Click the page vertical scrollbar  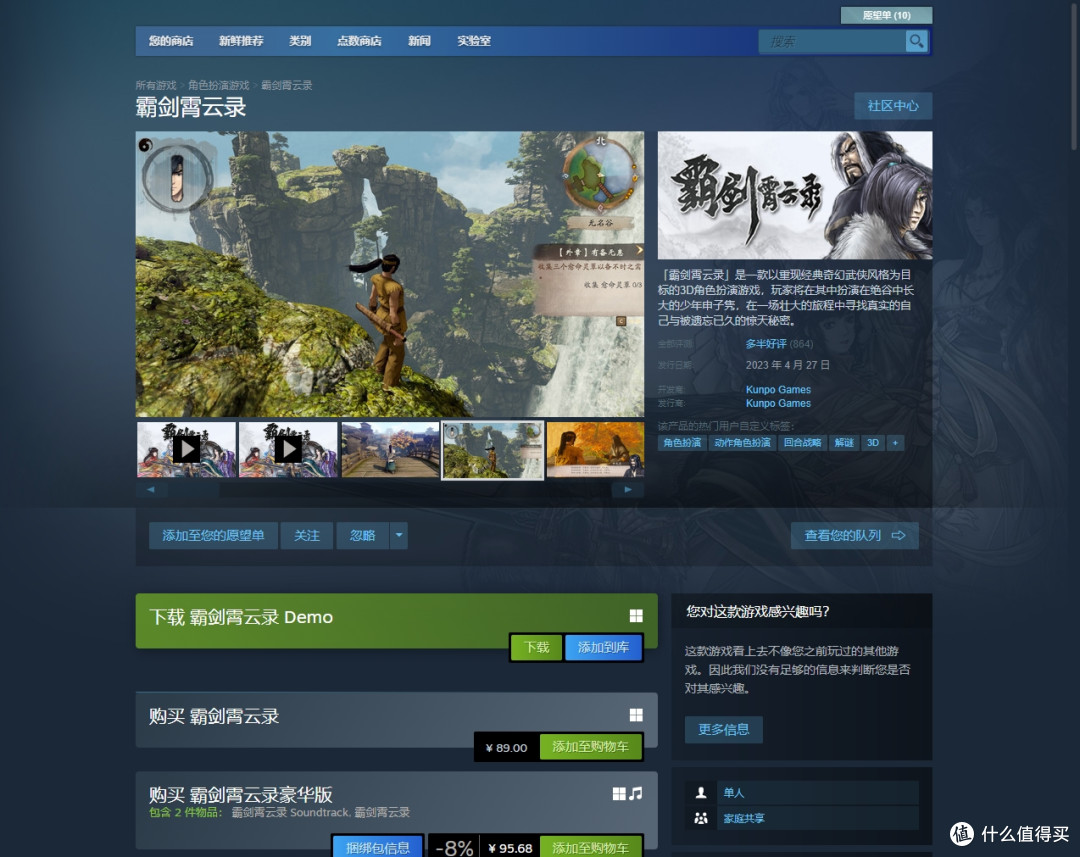[x=1074, y=76]
